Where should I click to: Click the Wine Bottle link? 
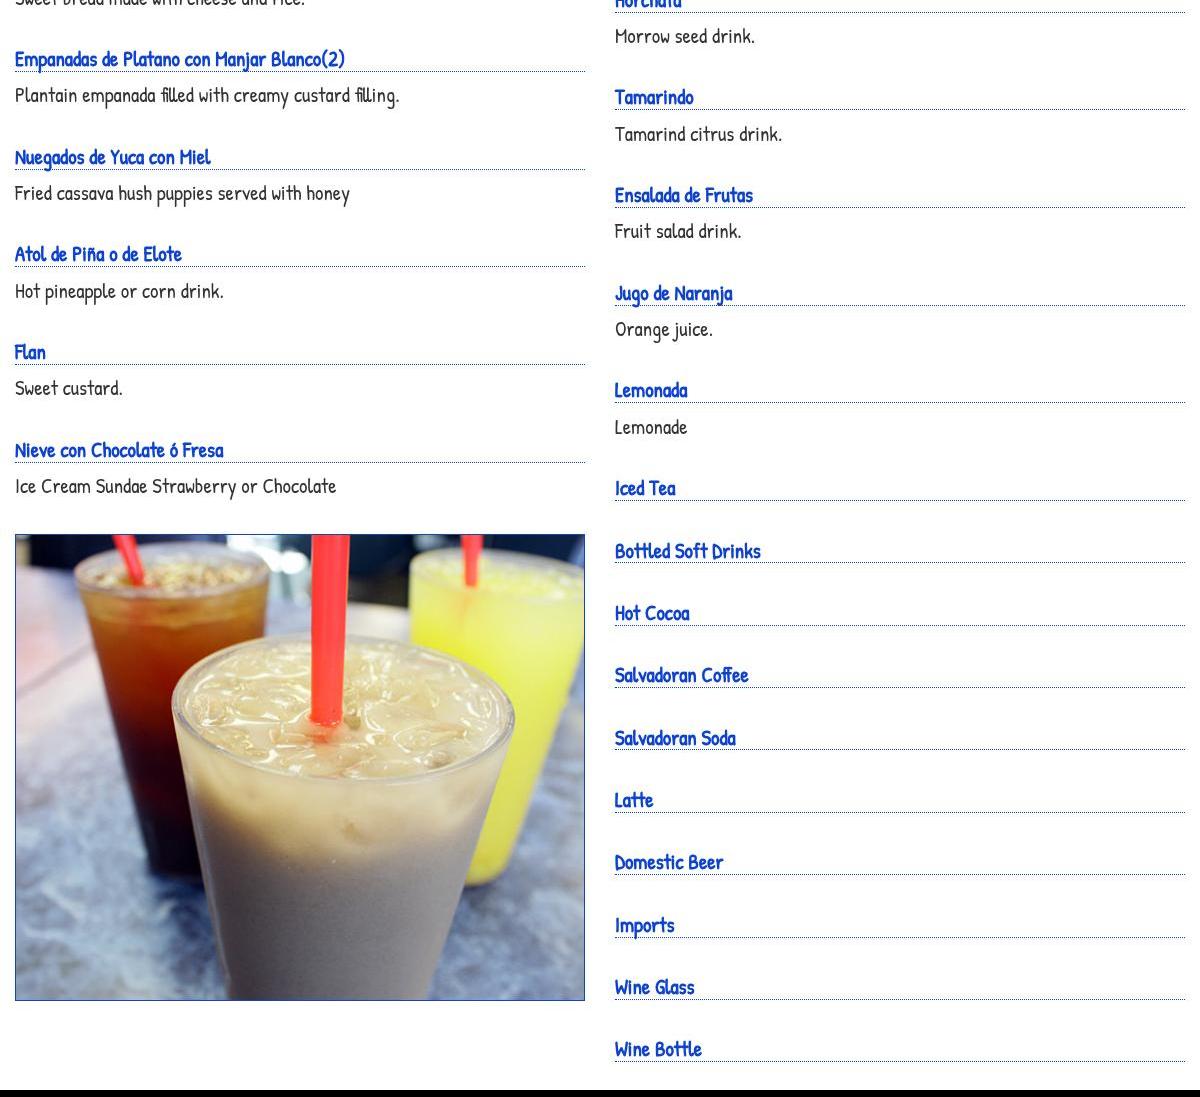point(658,1049)
